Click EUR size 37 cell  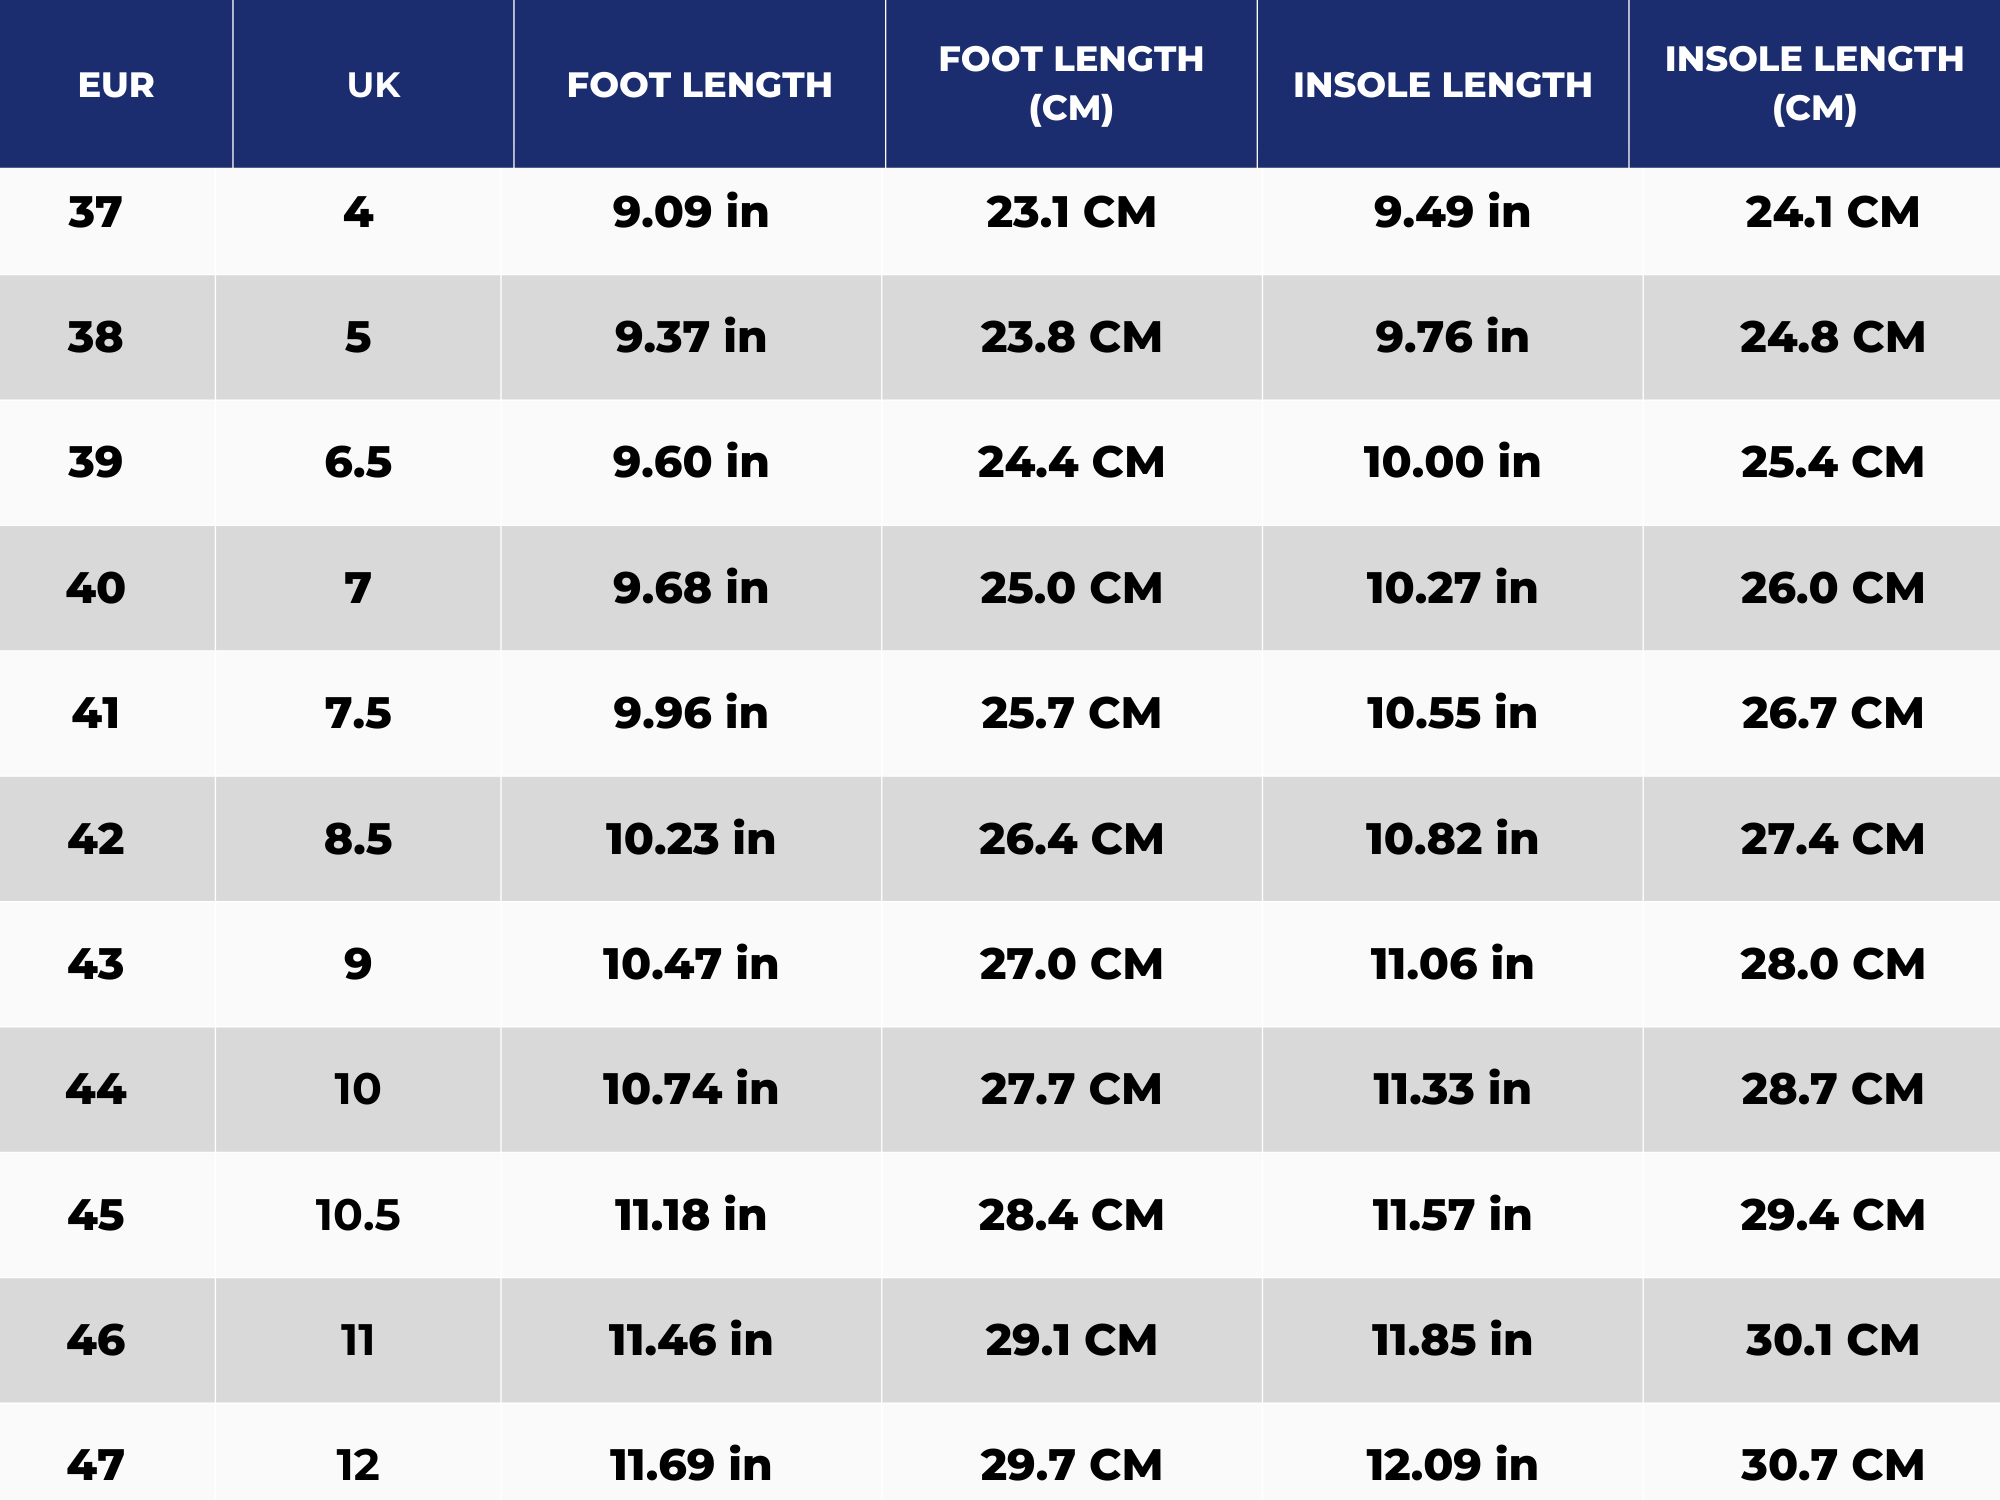click(96, 212)
